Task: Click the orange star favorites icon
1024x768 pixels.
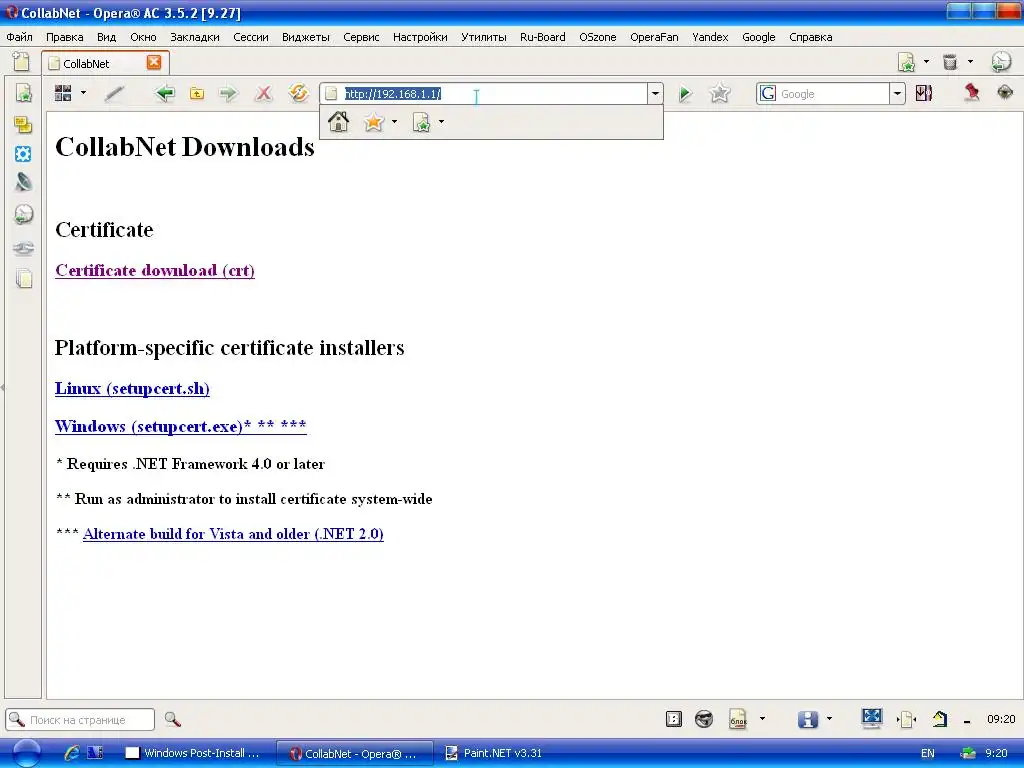Action: click(374, 121)
